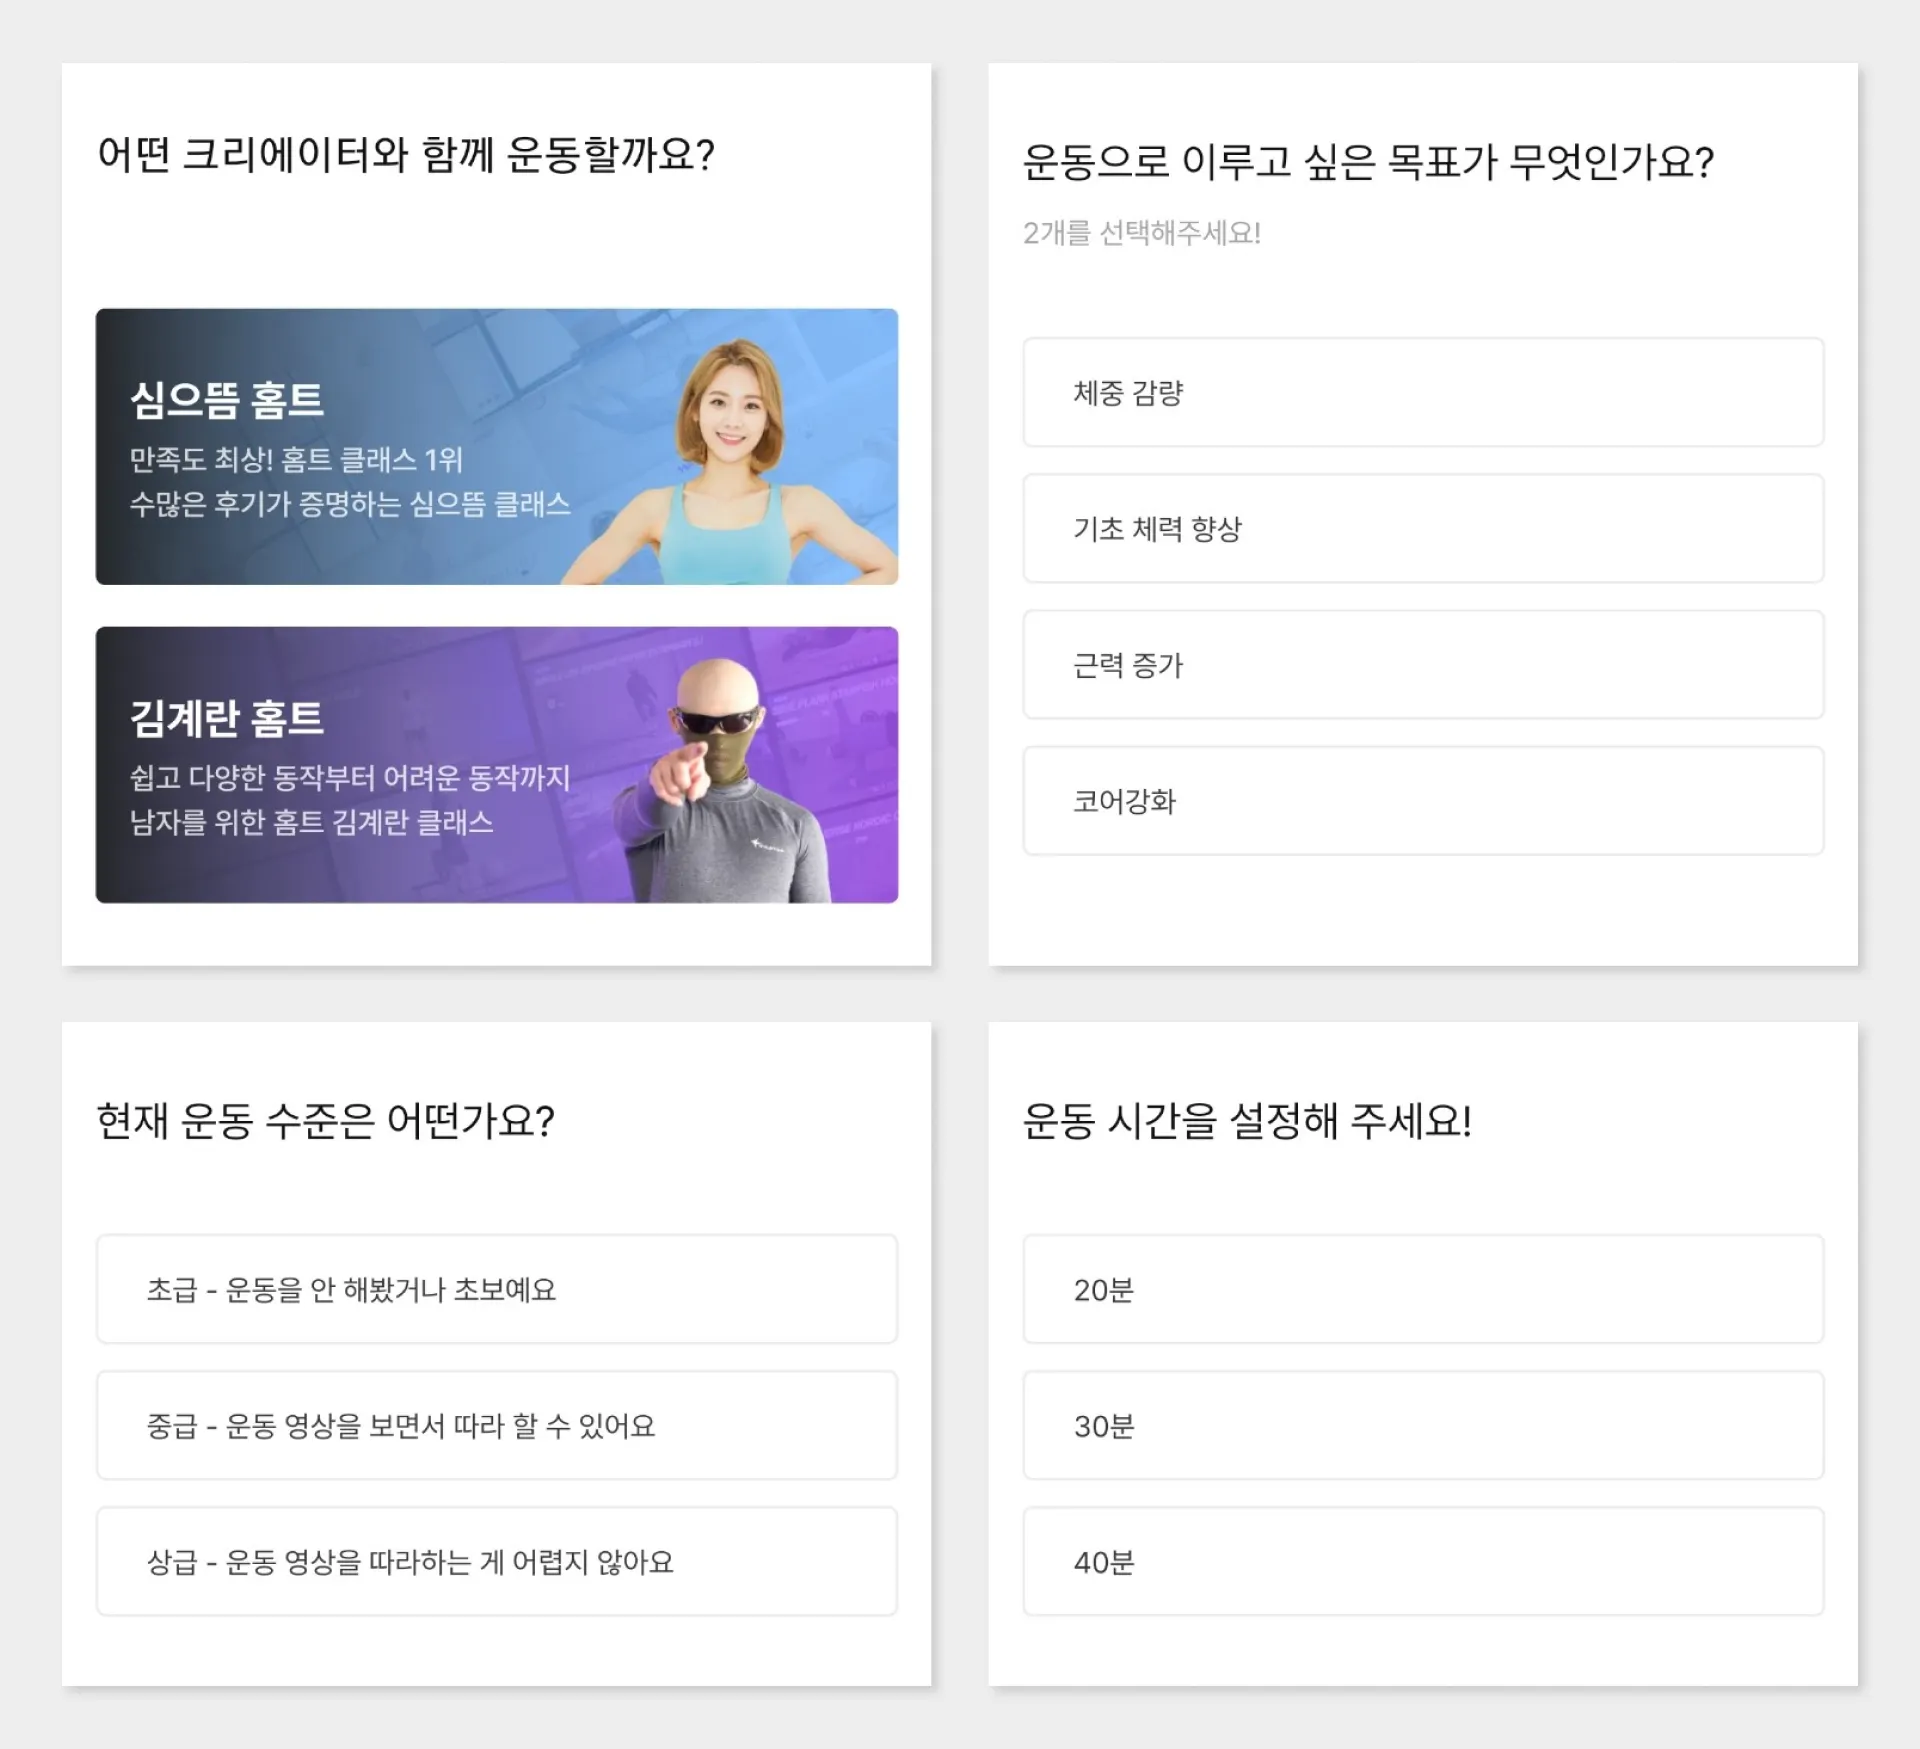Set workout time to 20분
Screen dimensions: 1920x1749
click(1422, 1289)
